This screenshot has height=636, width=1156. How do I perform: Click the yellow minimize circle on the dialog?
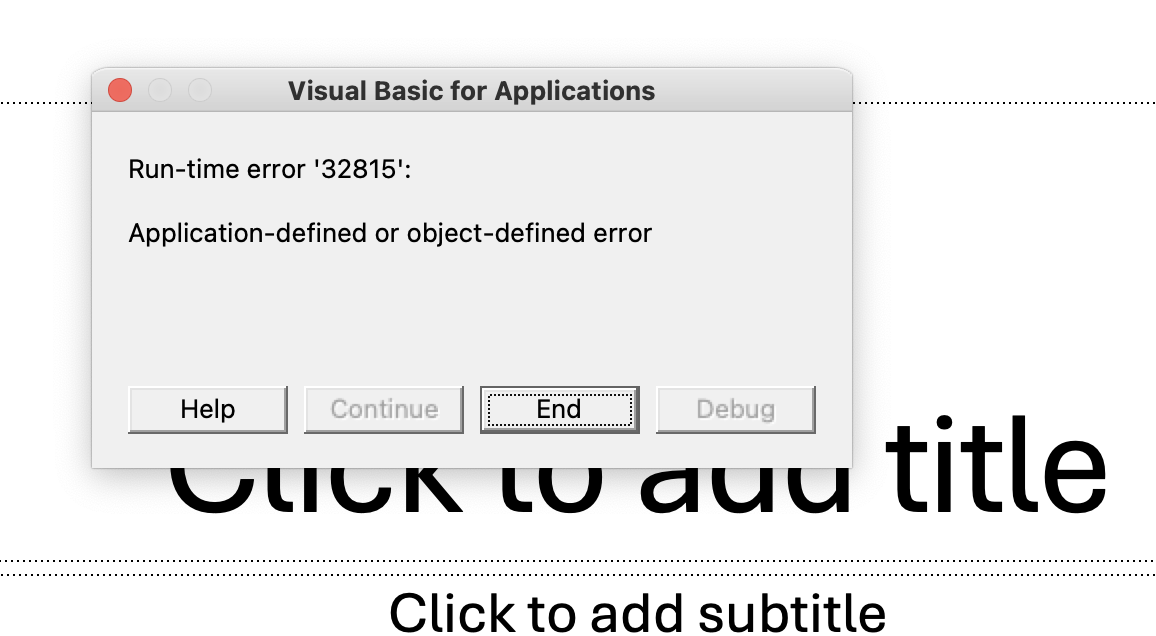pos(160,90)
